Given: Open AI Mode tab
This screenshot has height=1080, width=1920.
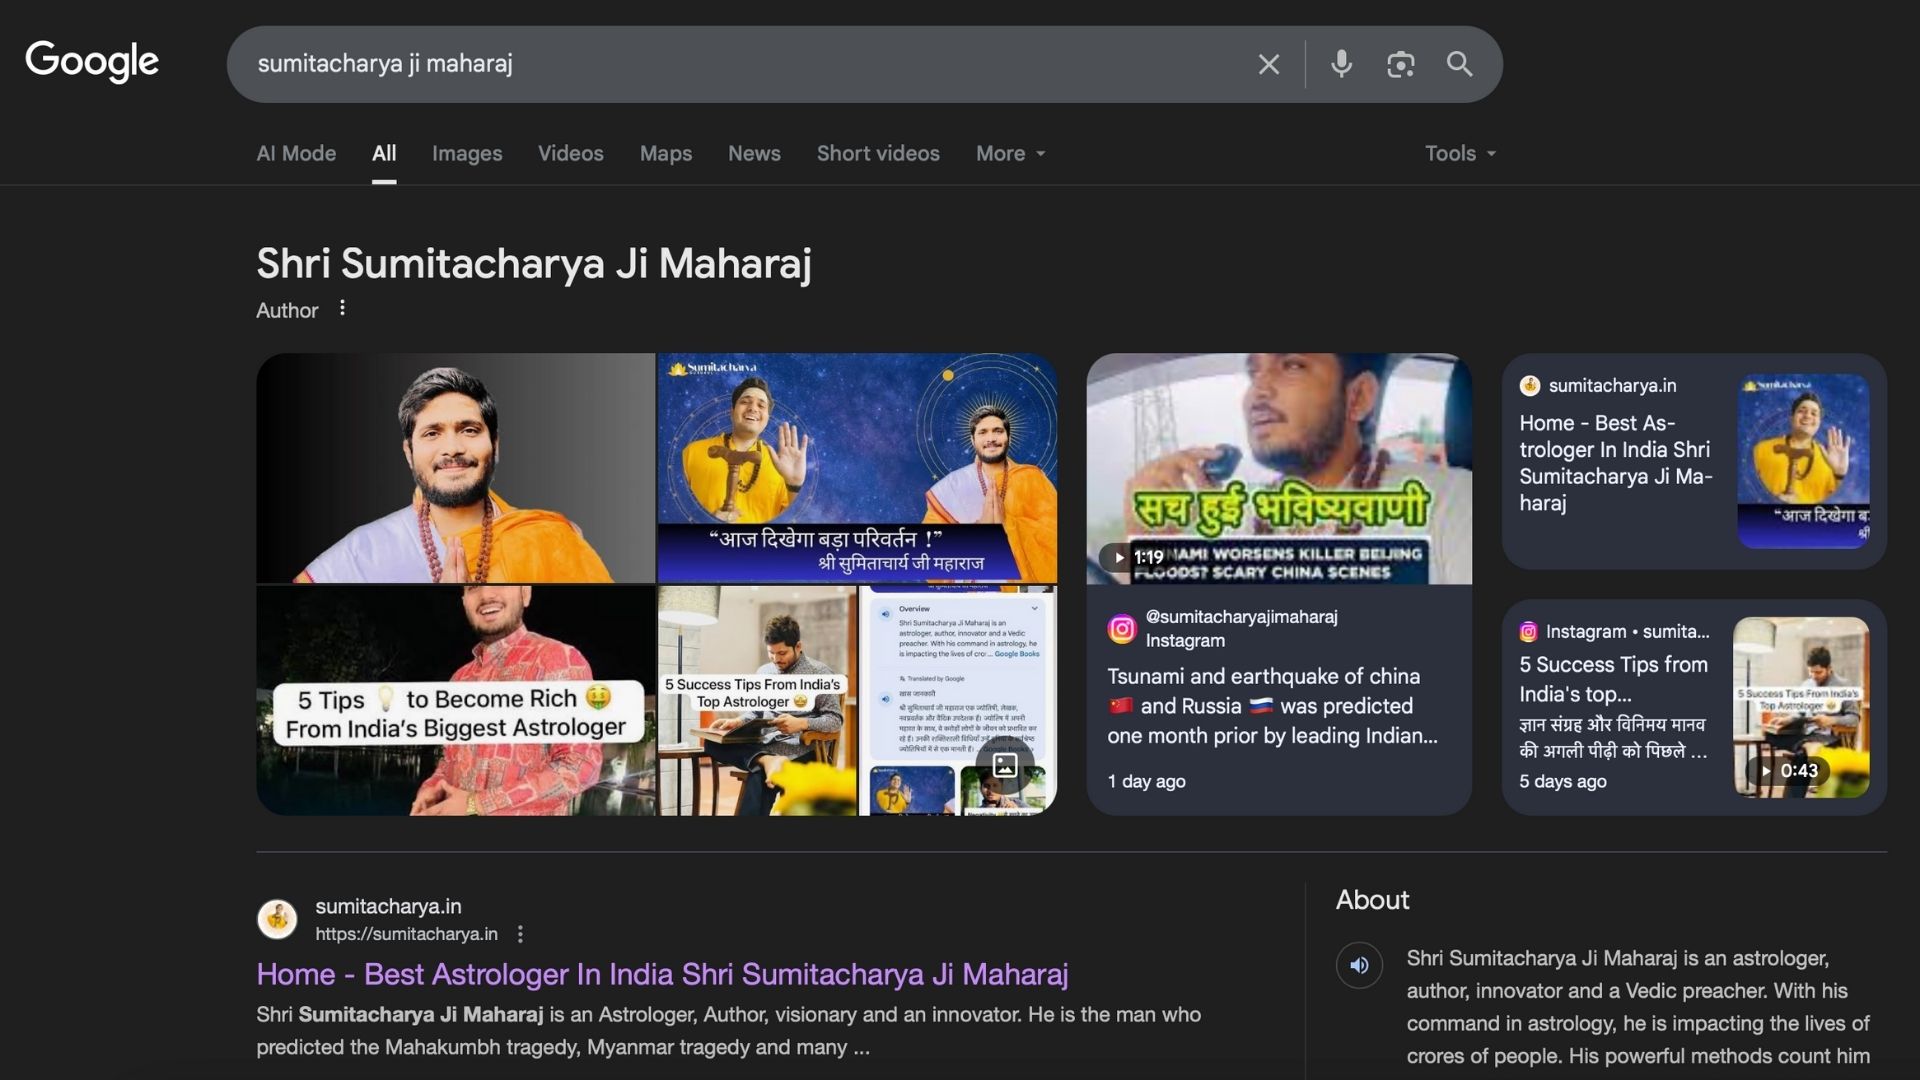Looking at the screenshot, I should [296, 153].
